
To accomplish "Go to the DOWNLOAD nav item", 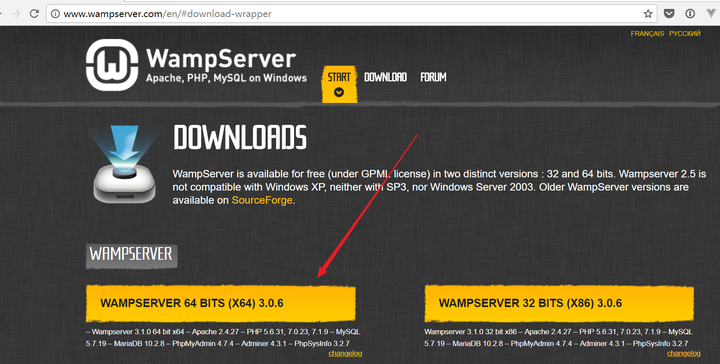I will 385,77.
